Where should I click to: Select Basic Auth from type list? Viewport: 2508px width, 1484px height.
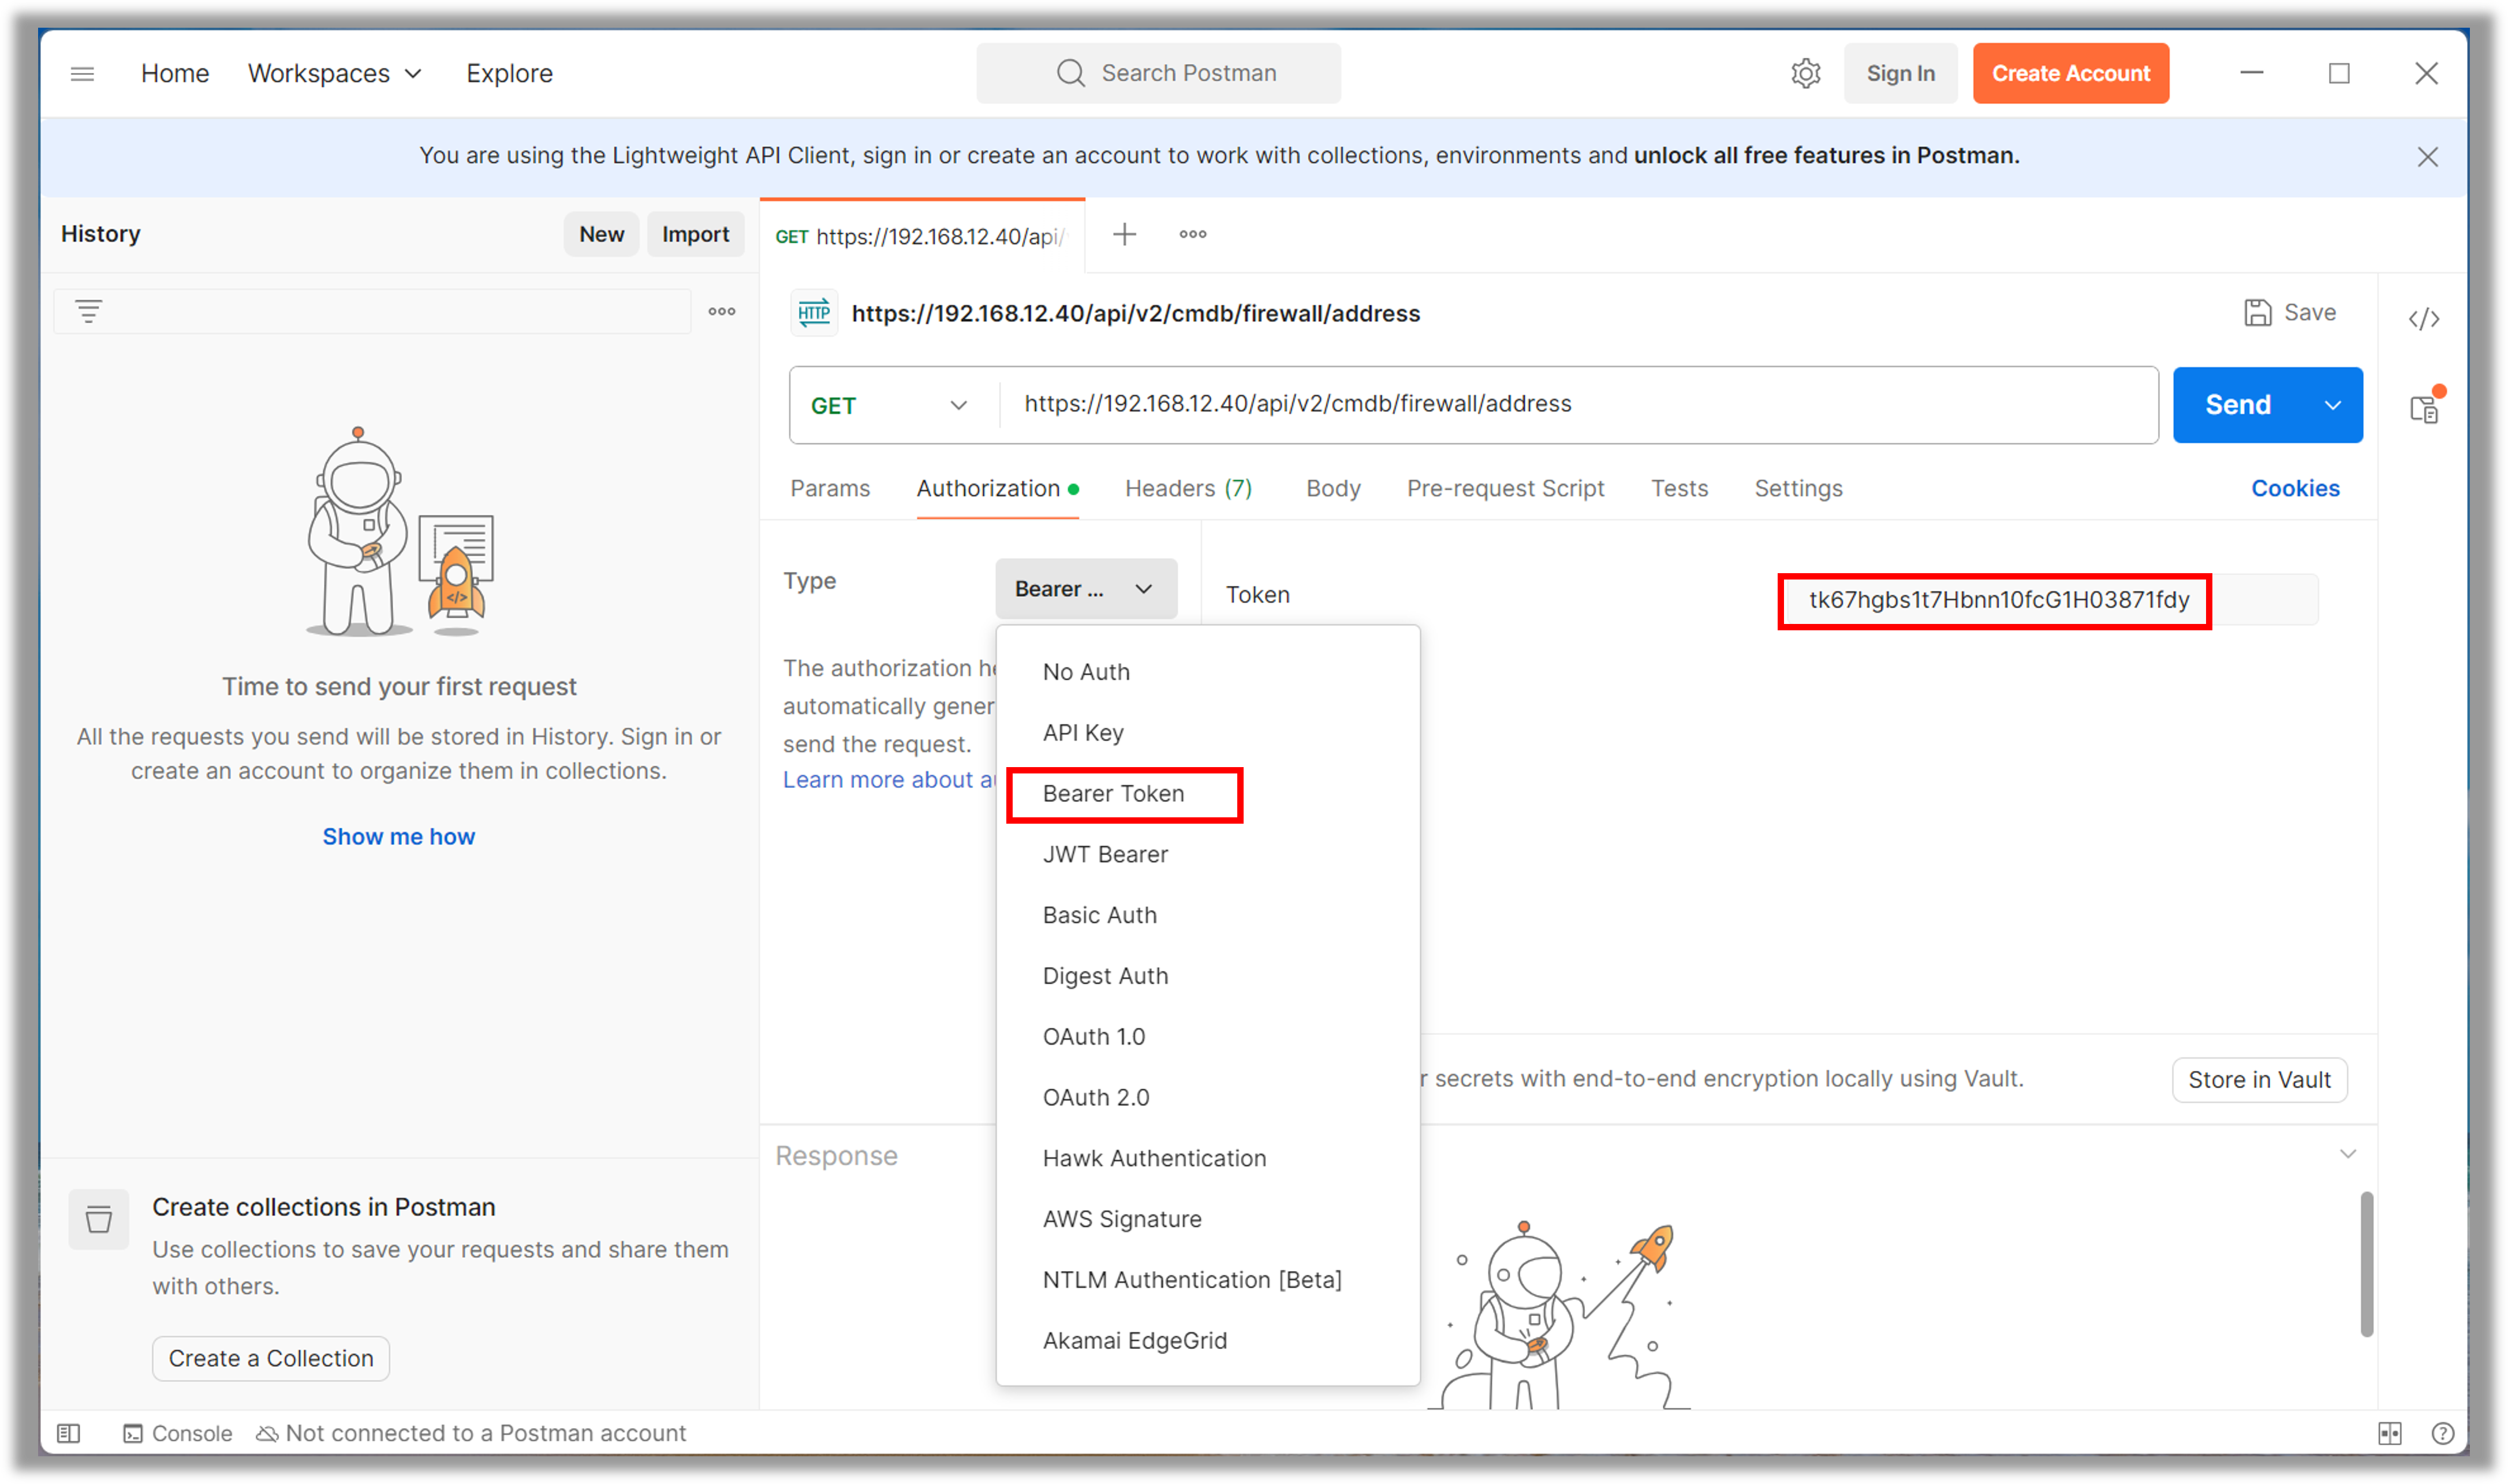(1099, 915)
